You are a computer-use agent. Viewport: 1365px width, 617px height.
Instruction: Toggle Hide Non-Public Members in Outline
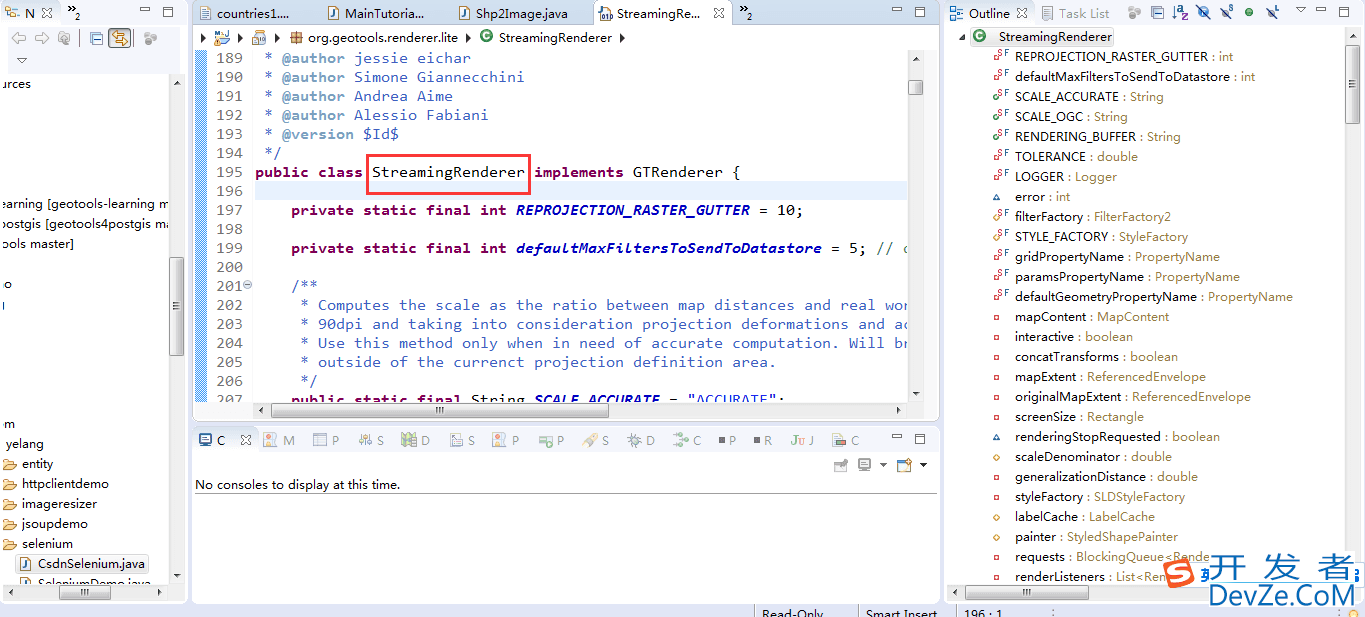(1249, 12)
